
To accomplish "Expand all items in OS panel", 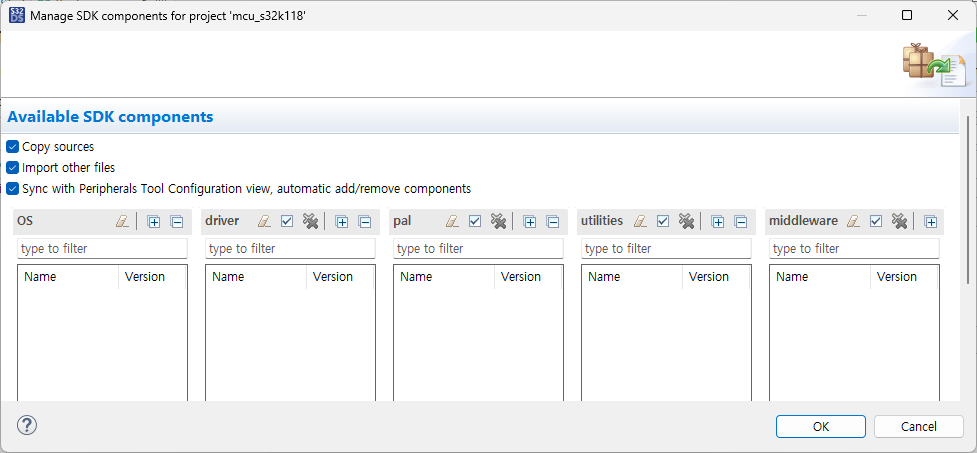I will [x=154, y=221].
